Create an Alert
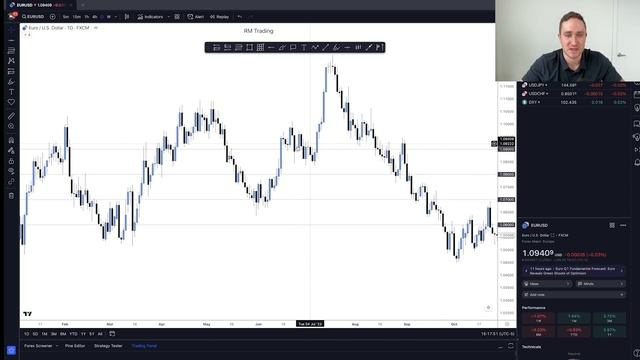The height and width of the screenshot is (360, 640). [x=196, y=17]
